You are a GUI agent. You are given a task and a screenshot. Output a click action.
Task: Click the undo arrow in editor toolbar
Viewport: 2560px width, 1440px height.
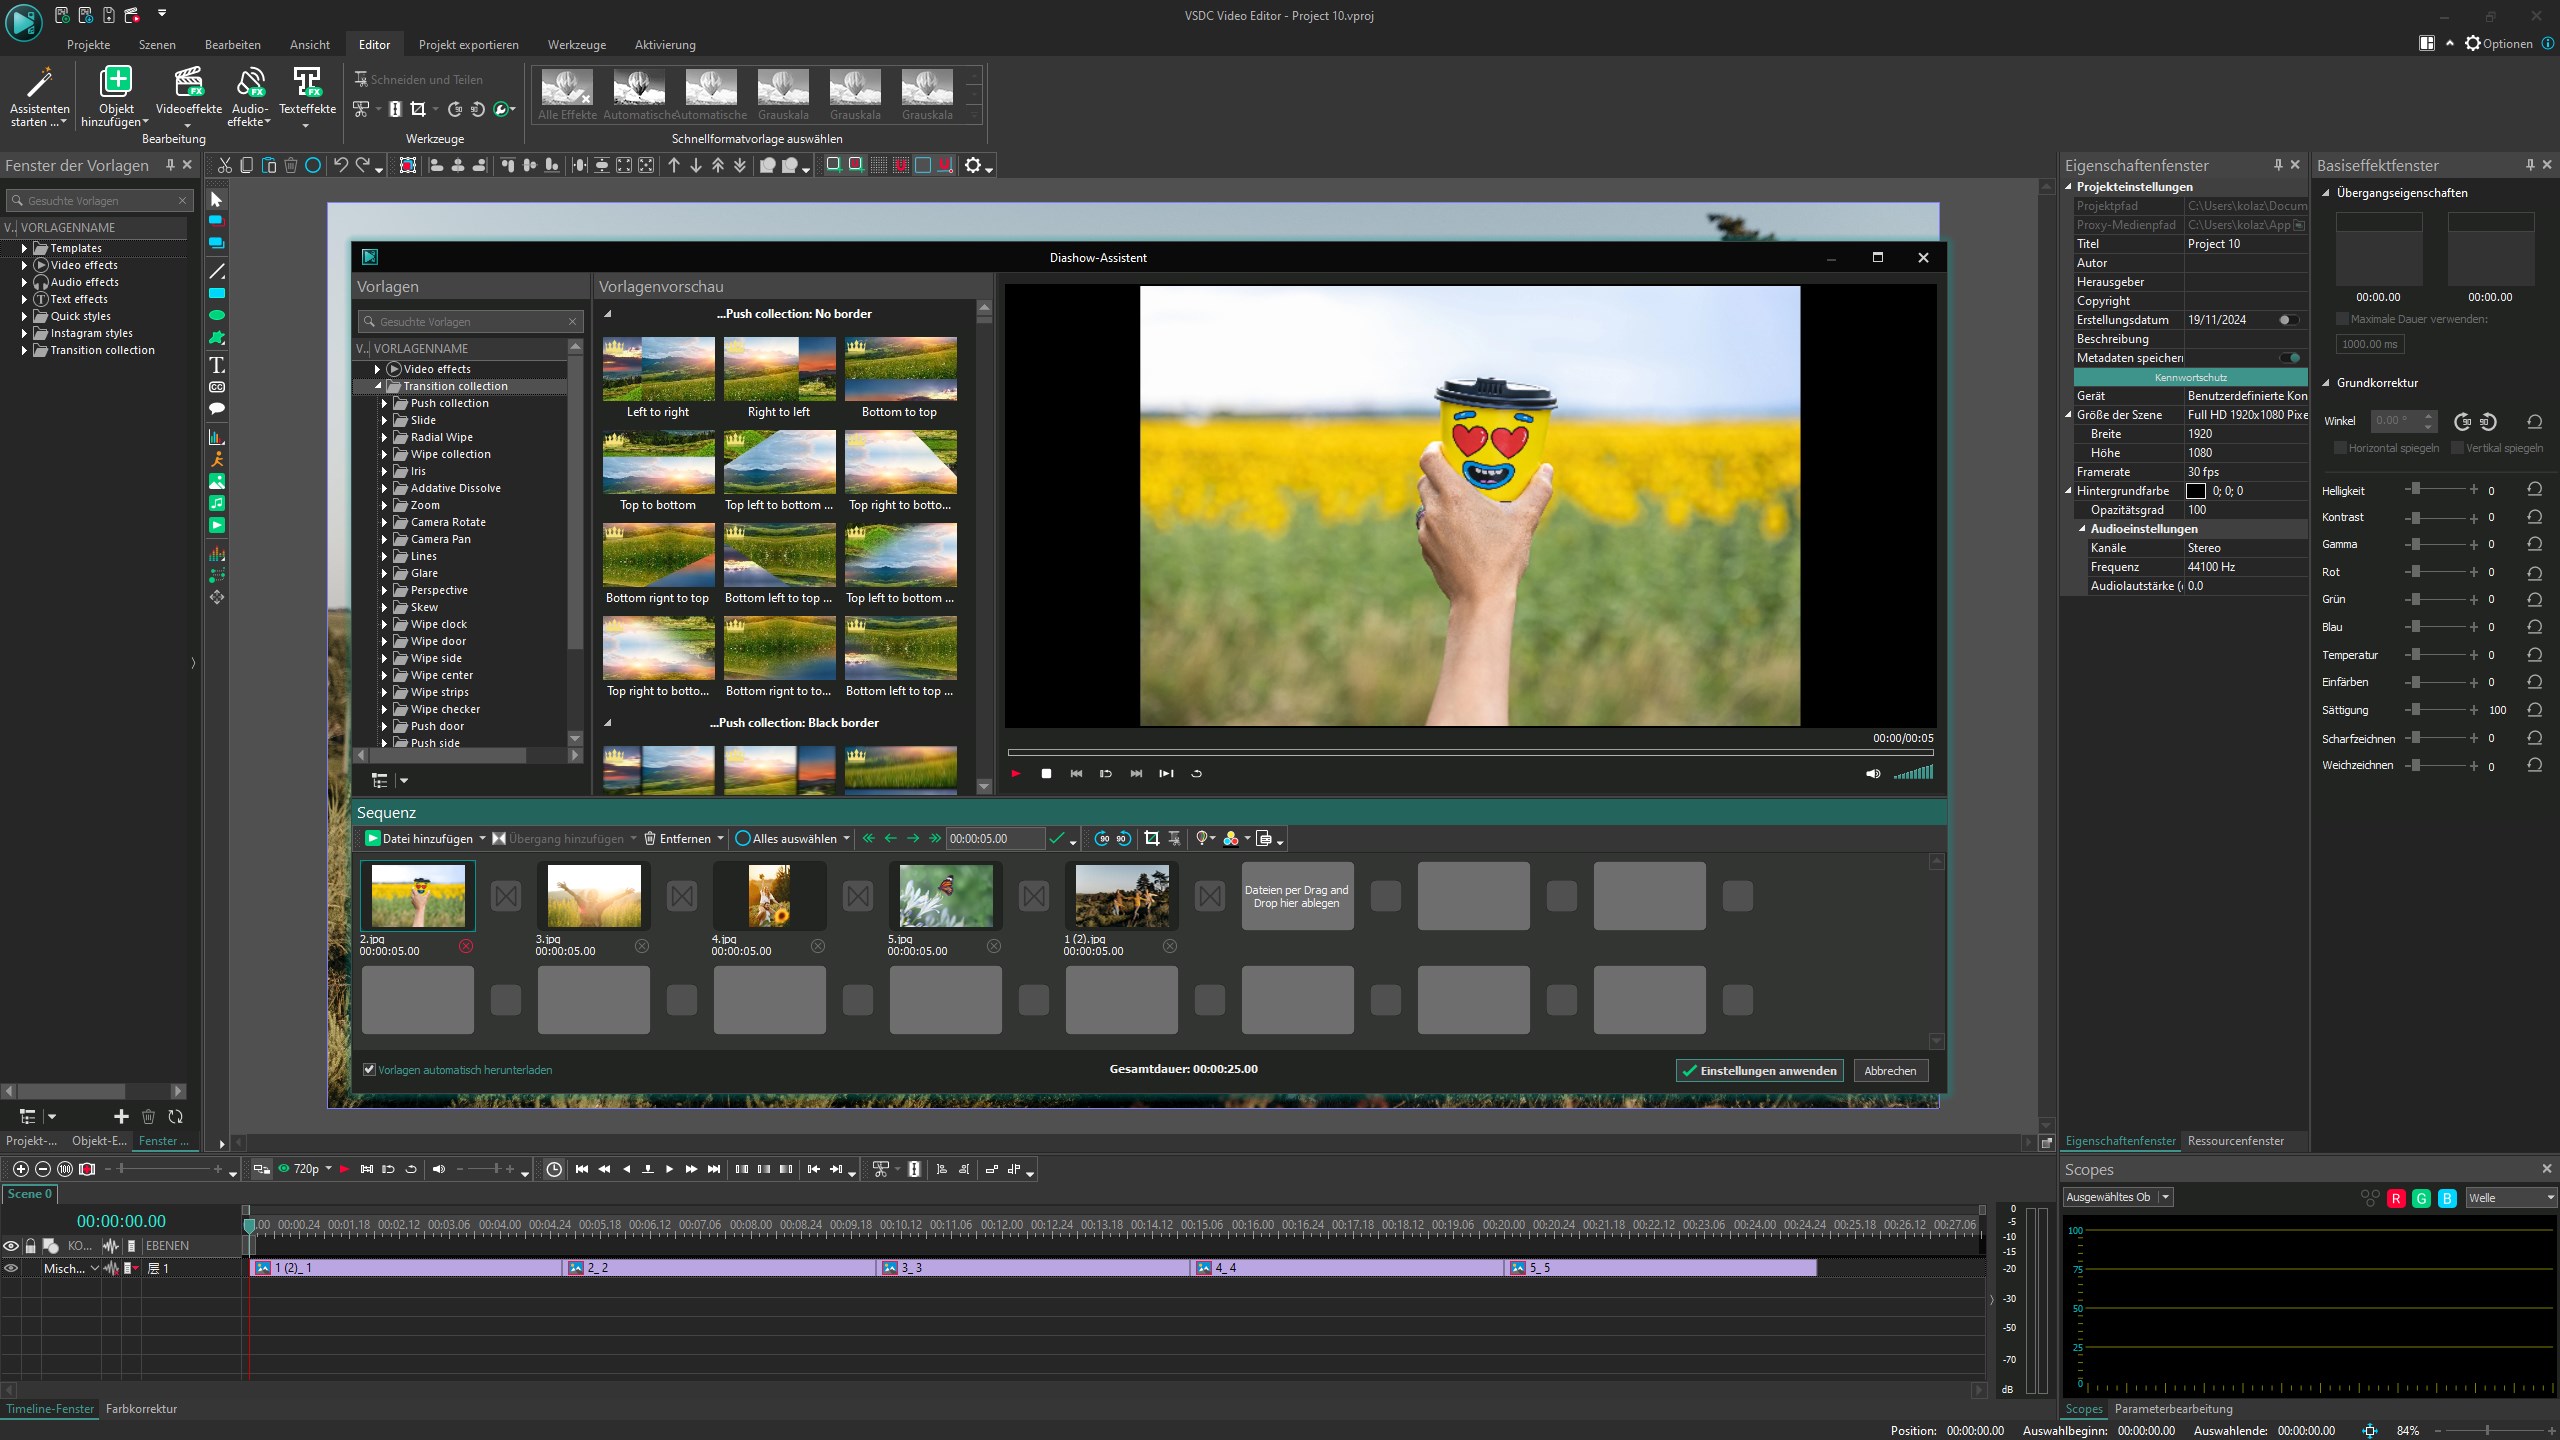point(341,165)
